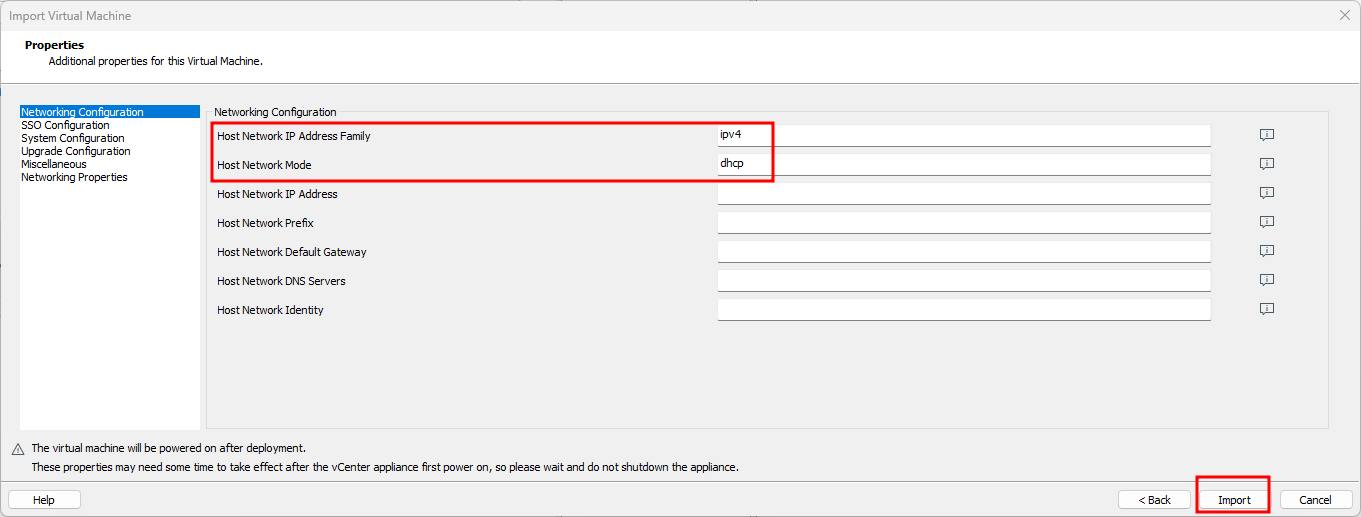The image size is (1361, 517).
Task: Focus the Host Network Identity field
Action: pos(964,309)
